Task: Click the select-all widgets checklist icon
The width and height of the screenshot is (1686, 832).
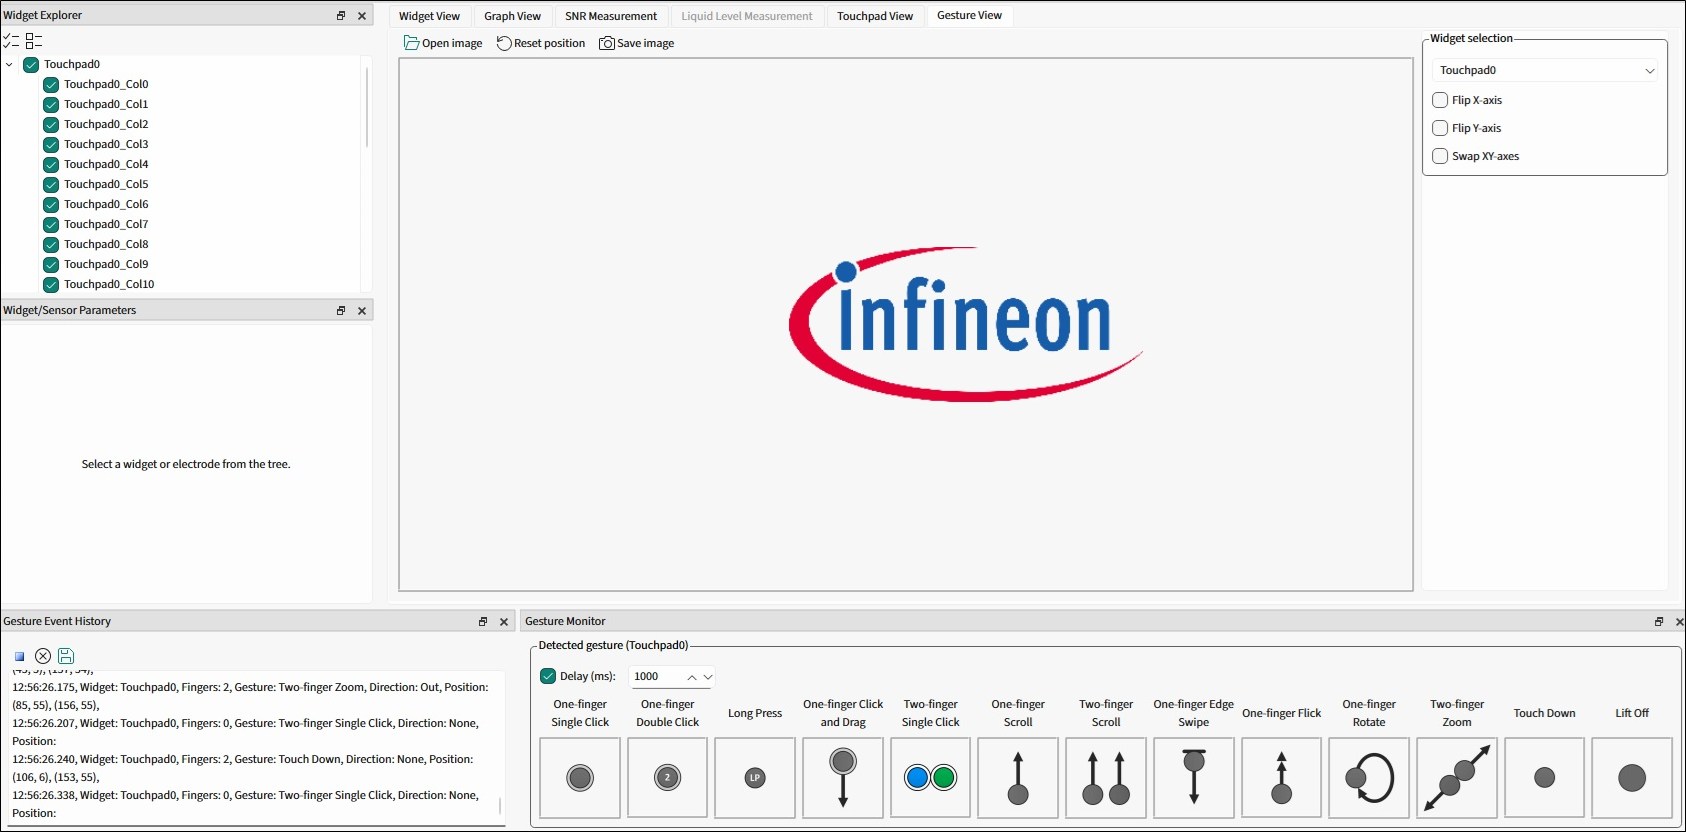Action: pyautogui.click(x=11, y=41)
